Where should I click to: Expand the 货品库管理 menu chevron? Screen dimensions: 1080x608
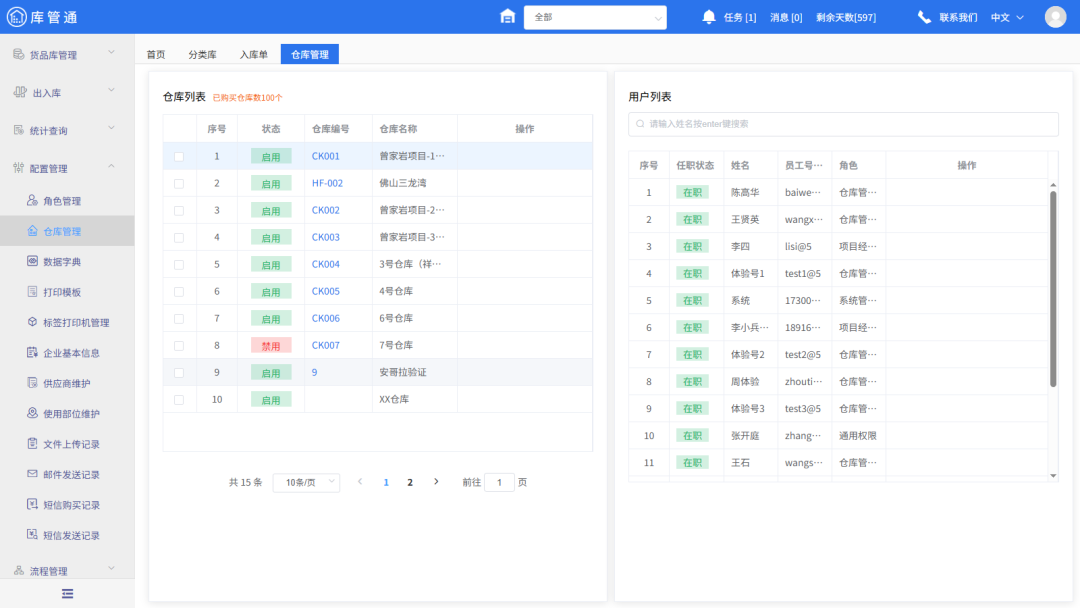click(111, 52)
